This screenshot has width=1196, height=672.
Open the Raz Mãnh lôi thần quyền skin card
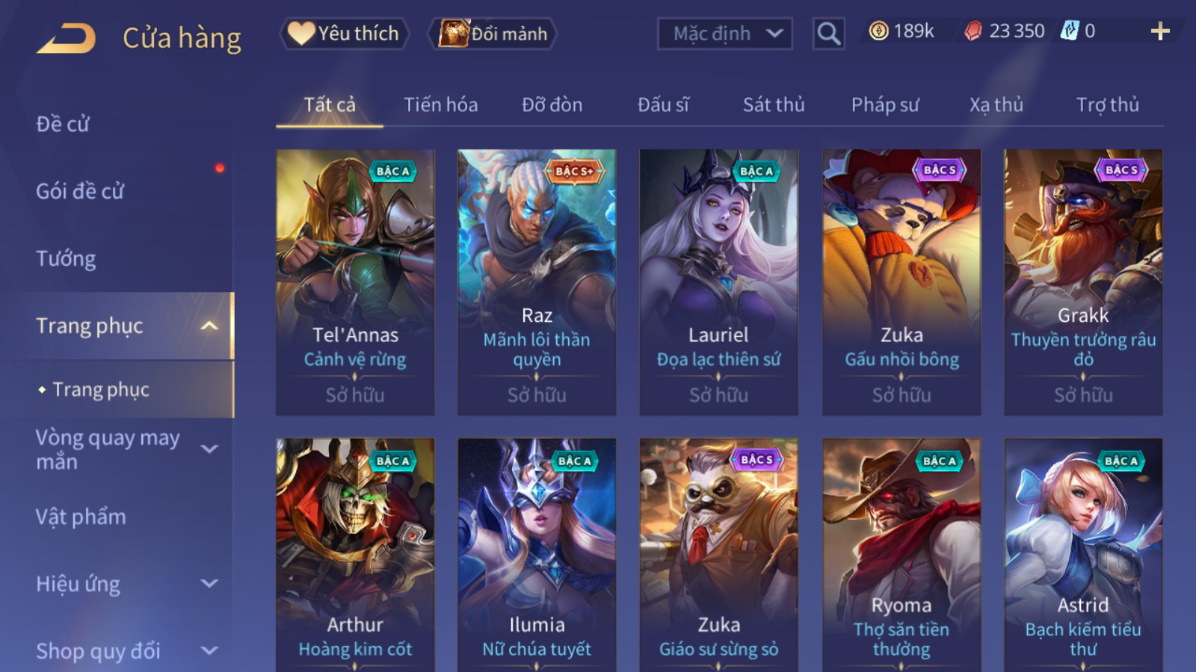click(536, 282)
